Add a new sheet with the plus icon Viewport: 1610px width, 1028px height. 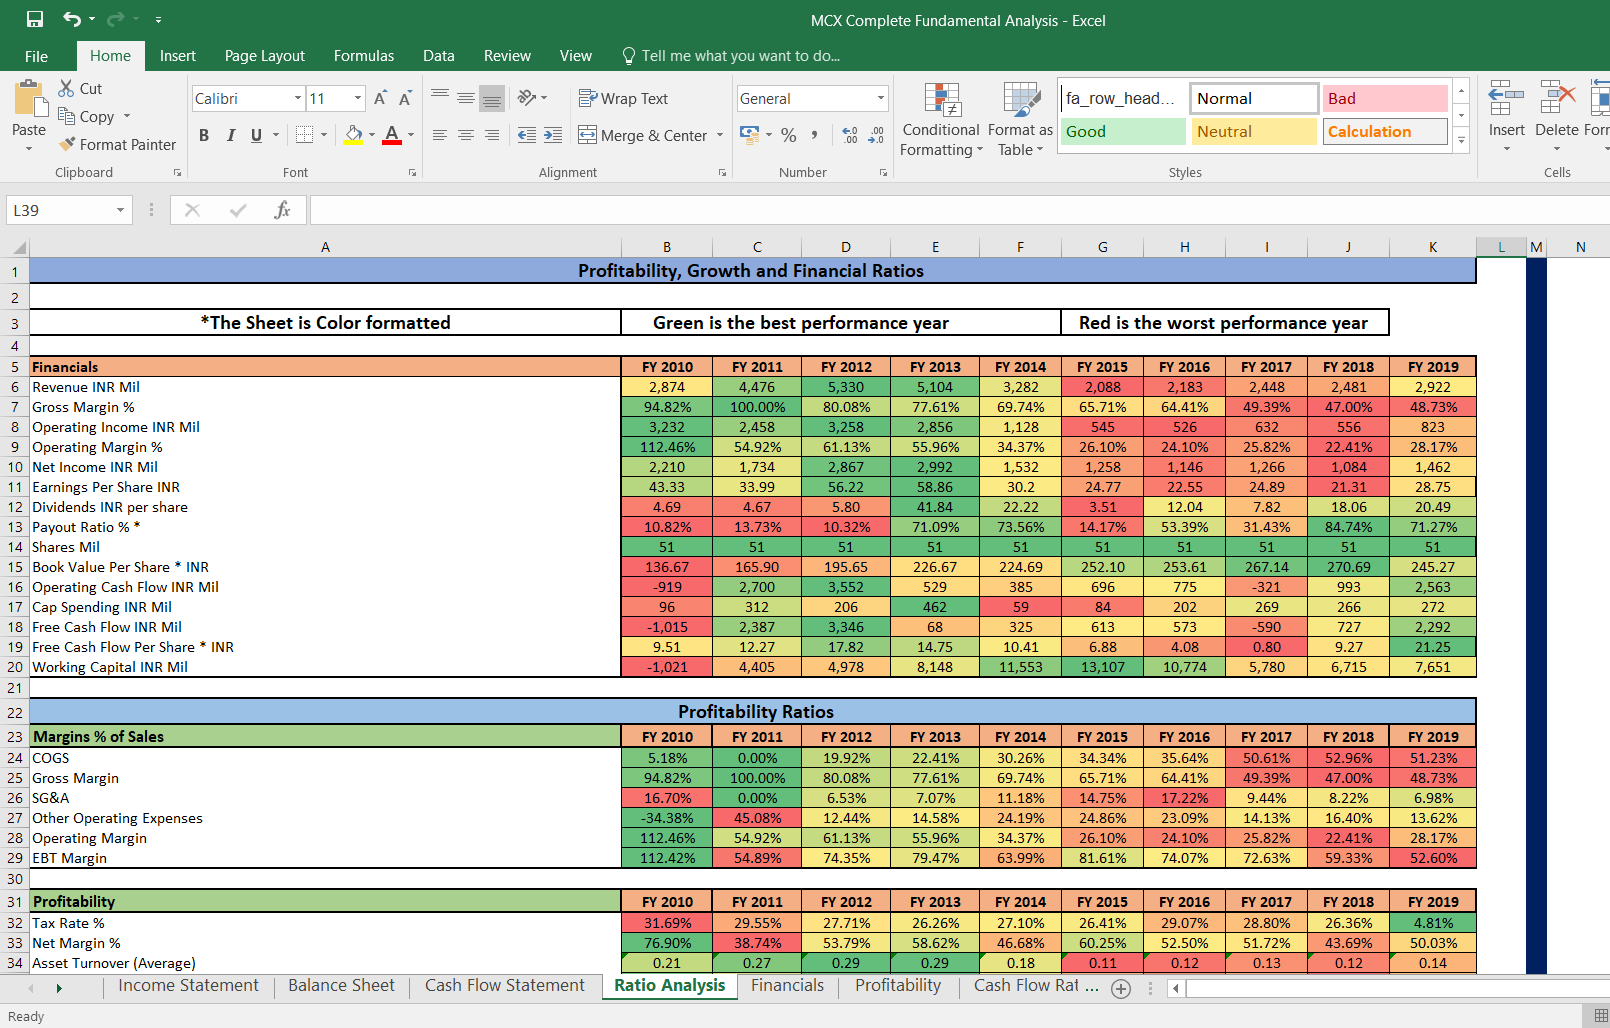point(1121,988)
